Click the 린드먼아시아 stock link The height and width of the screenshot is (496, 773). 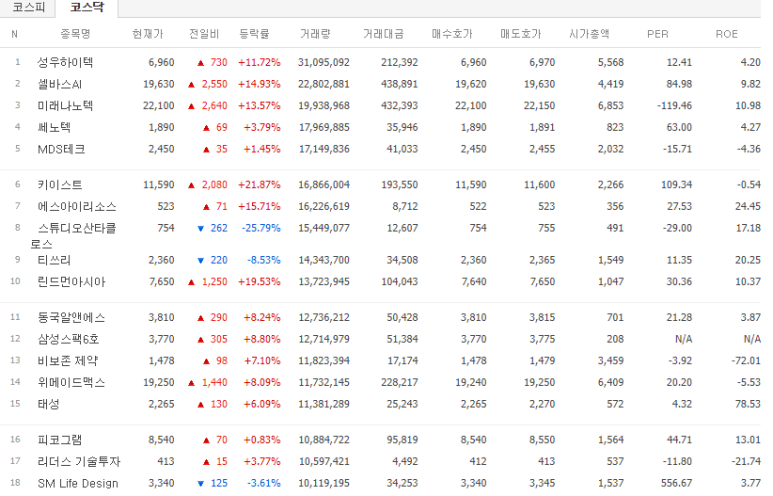(x=71, y=282)
